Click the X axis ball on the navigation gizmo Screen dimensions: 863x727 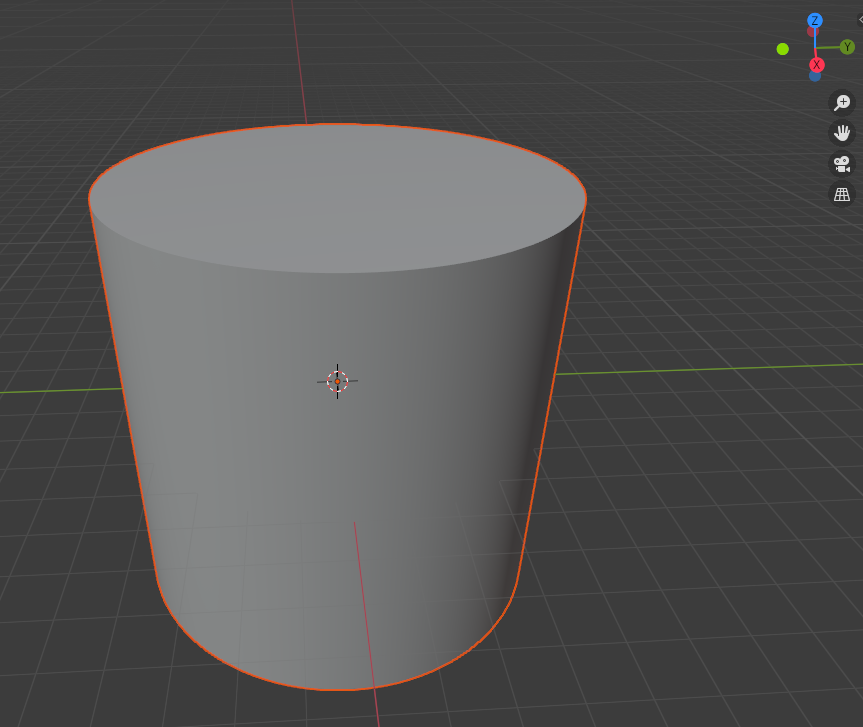point(817,64)
